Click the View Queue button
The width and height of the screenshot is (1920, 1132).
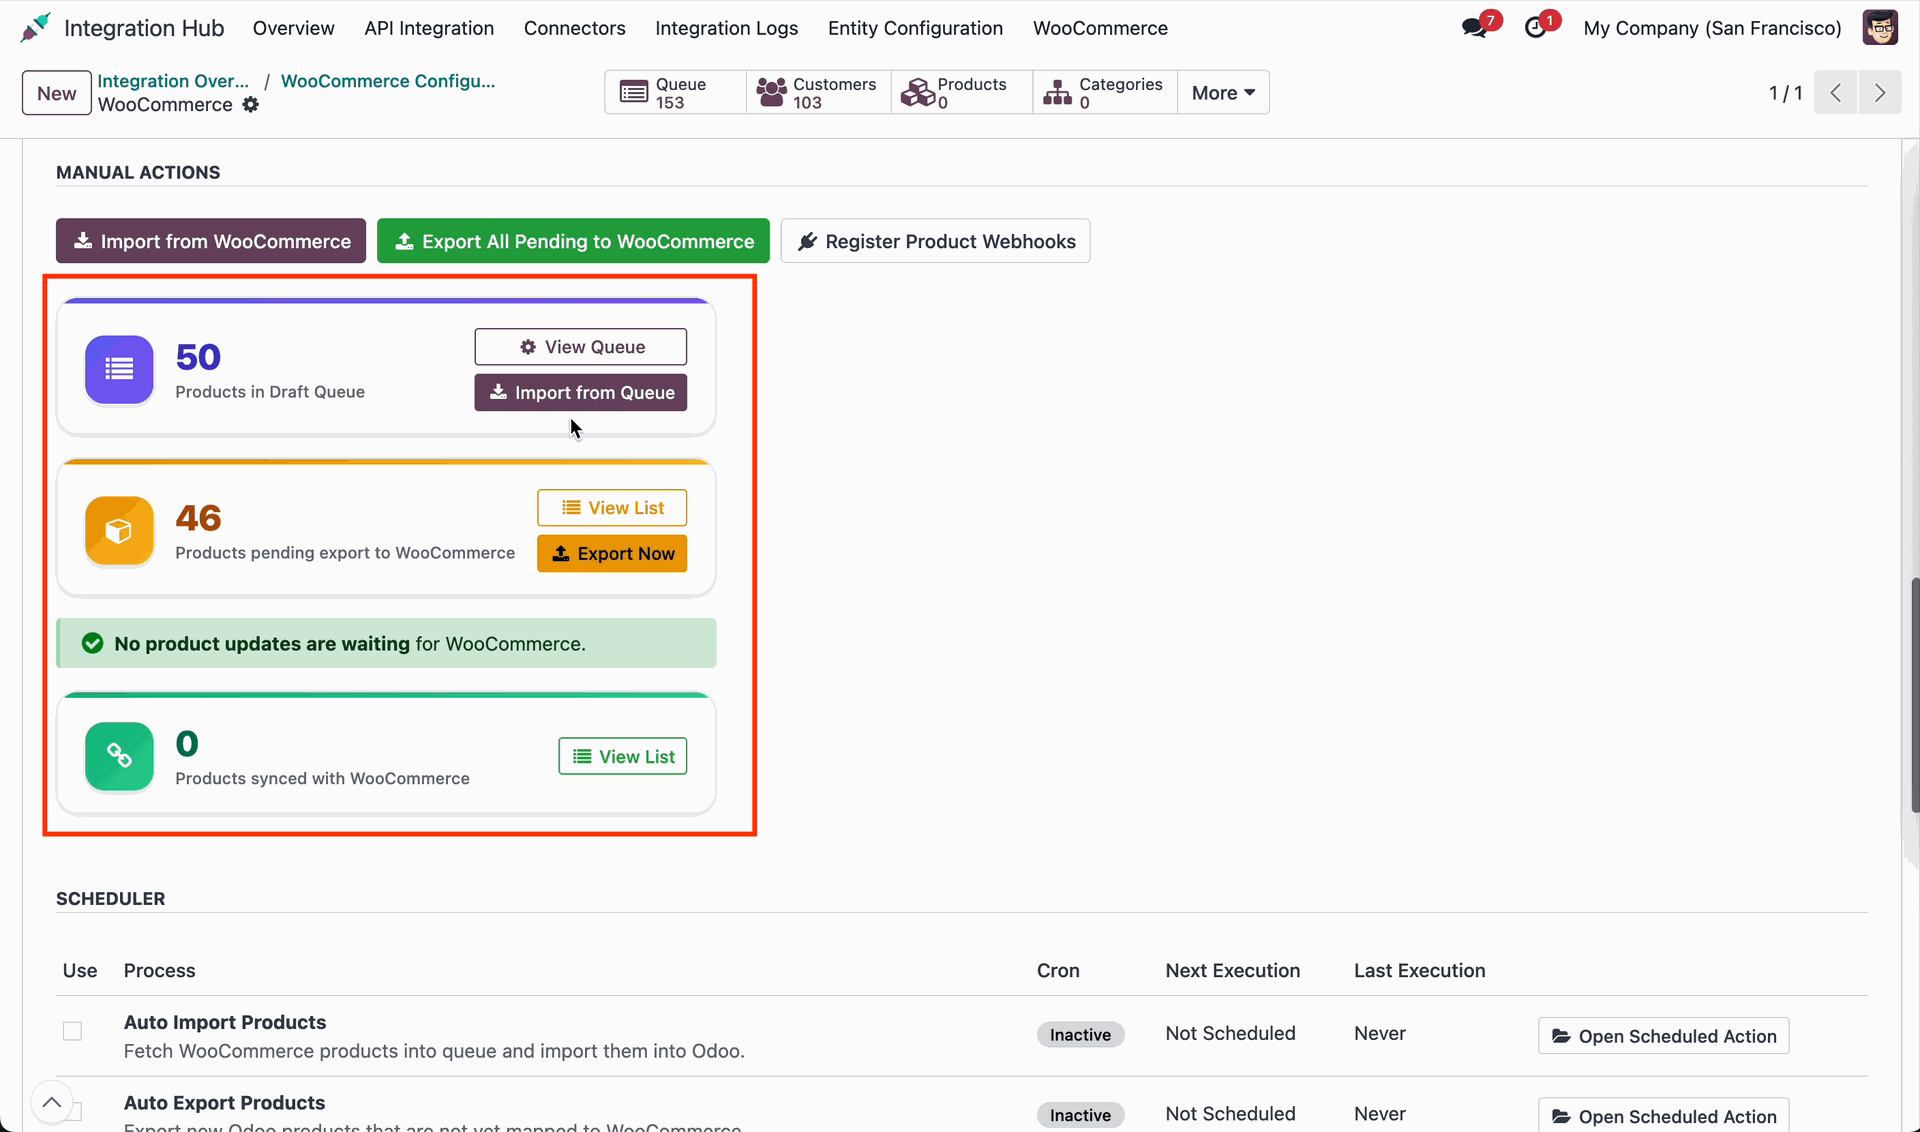[581, 347]
